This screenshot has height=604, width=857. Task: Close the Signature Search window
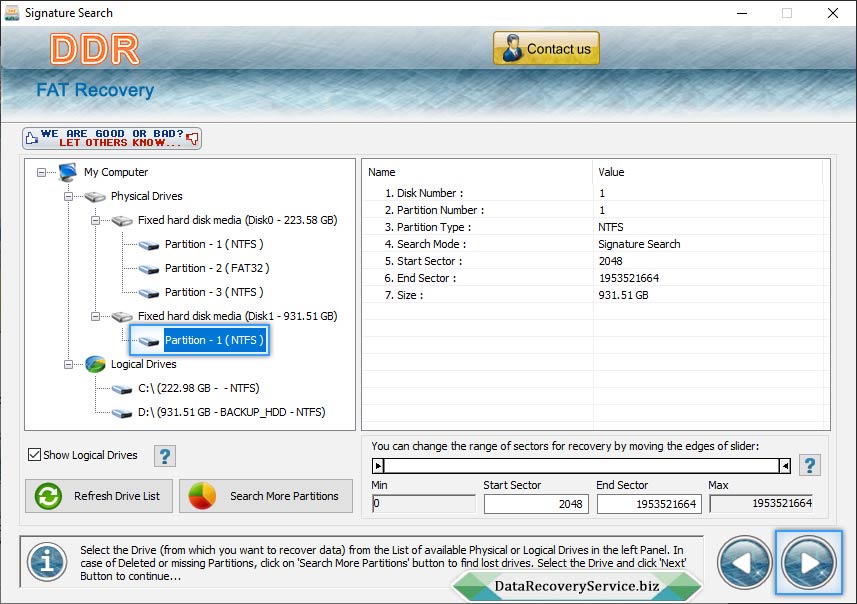click(832, 13)
